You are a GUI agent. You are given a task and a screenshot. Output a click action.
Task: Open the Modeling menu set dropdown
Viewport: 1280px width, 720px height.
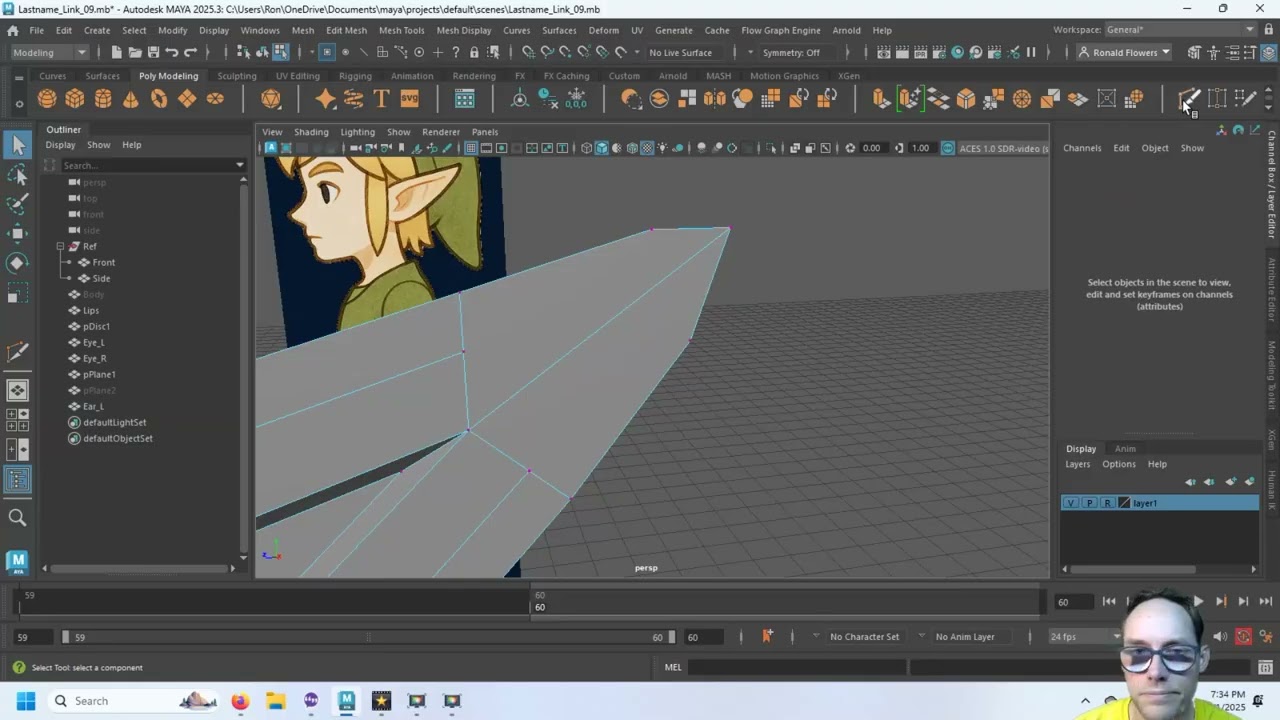point(52,52)
